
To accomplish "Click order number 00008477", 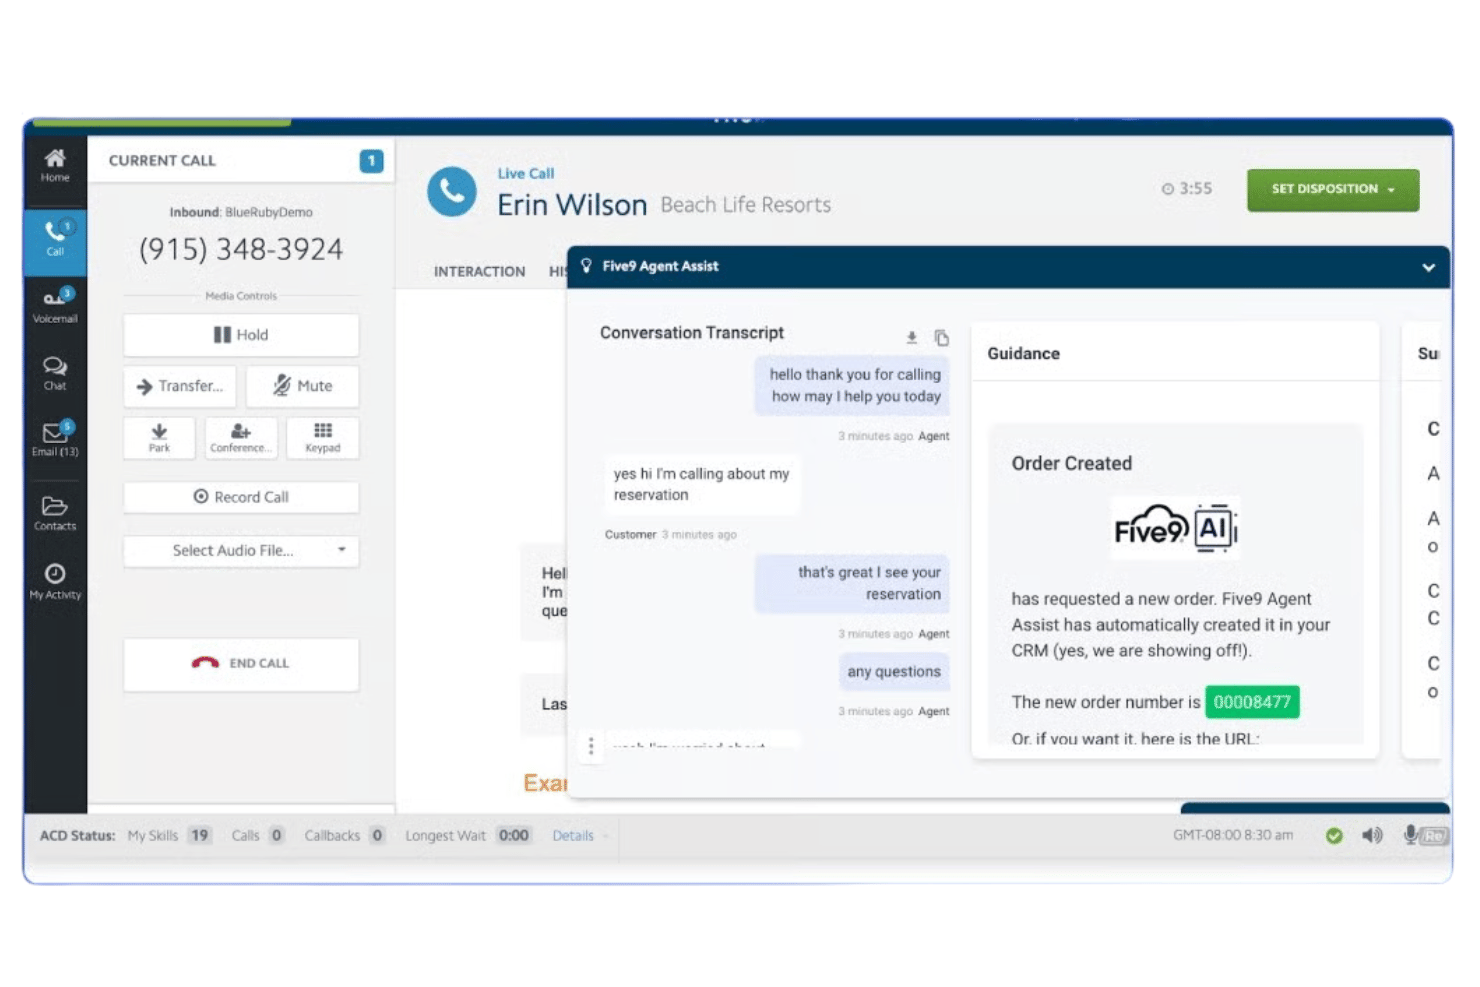I will pos(1251,702).
